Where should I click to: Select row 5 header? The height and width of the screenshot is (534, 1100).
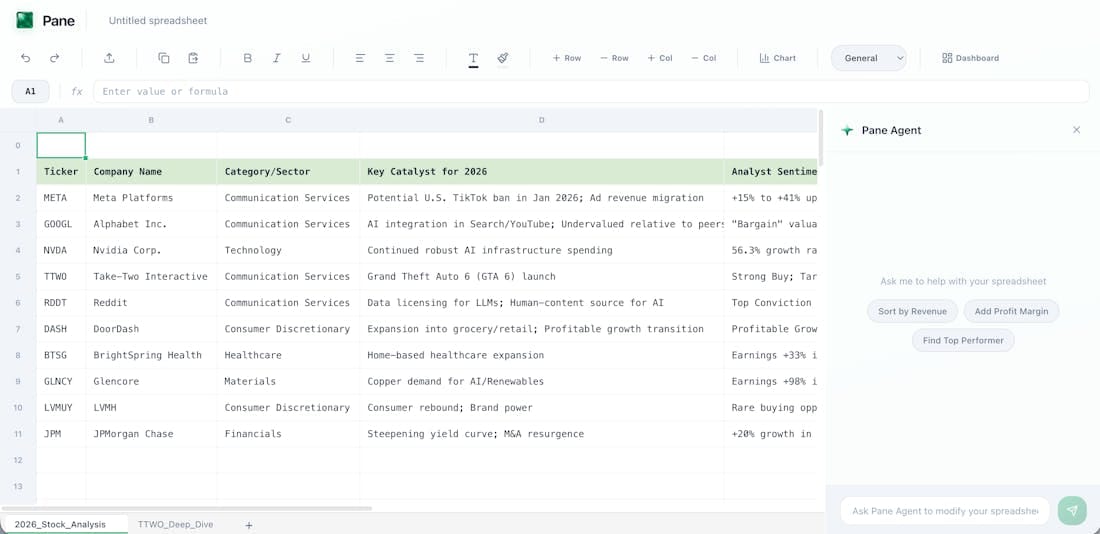(18, 276)
